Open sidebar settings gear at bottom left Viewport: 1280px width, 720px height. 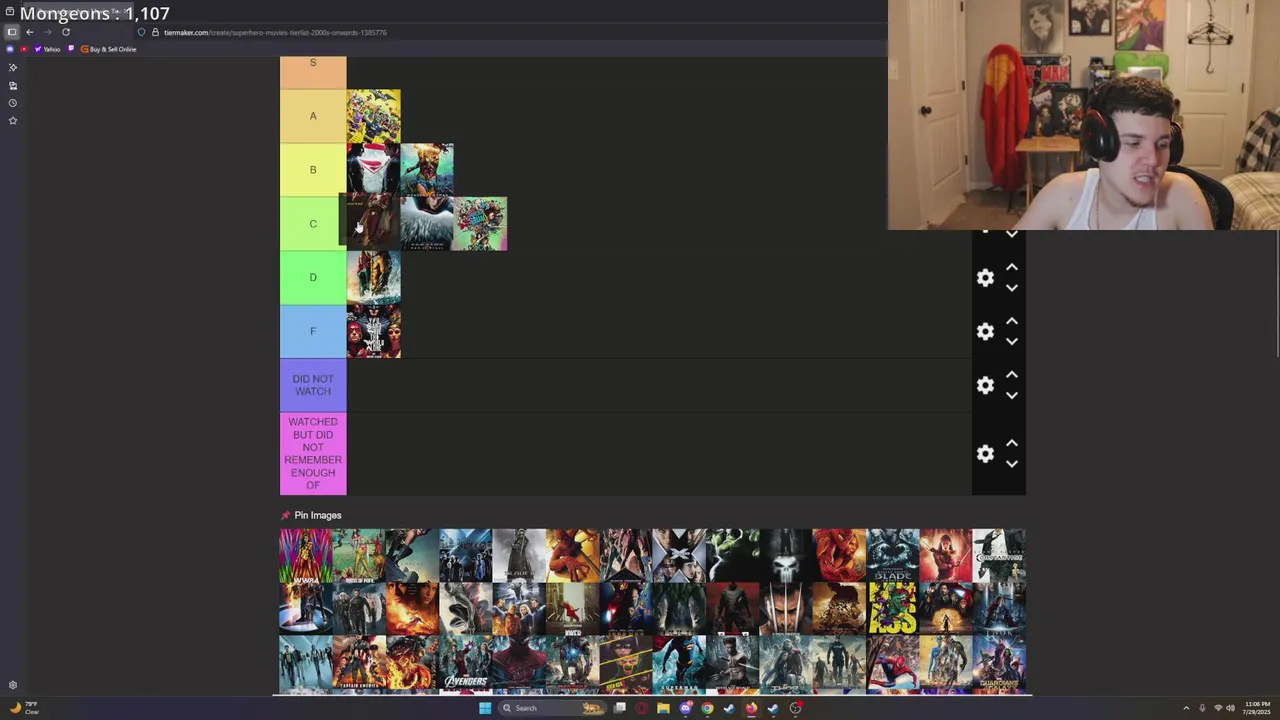pyautogui.click(x=13, y=685)
